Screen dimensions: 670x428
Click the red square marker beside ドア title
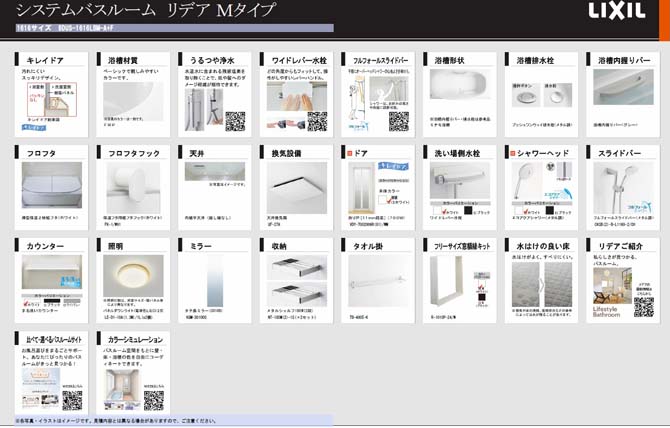point(350,153)
